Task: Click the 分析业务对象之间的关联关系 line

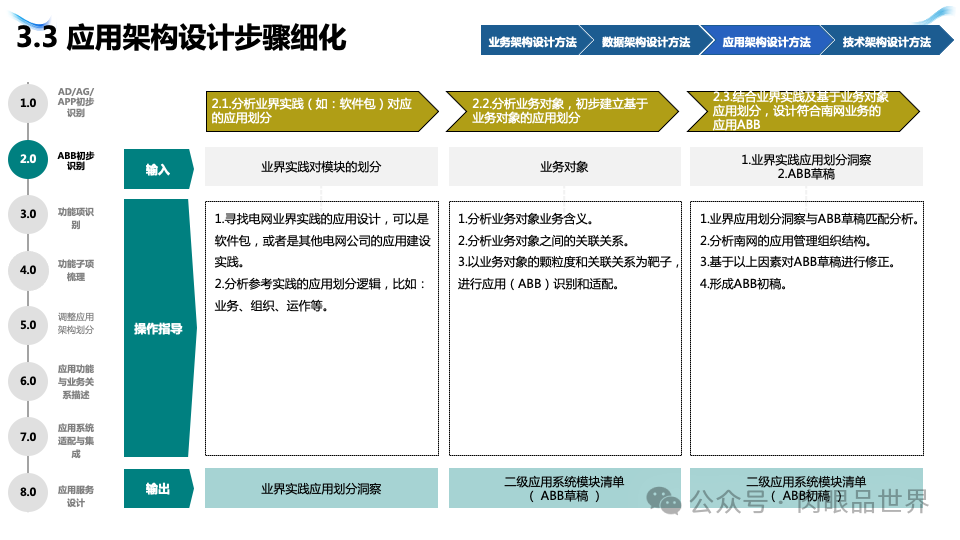Action: click(544, 241)
